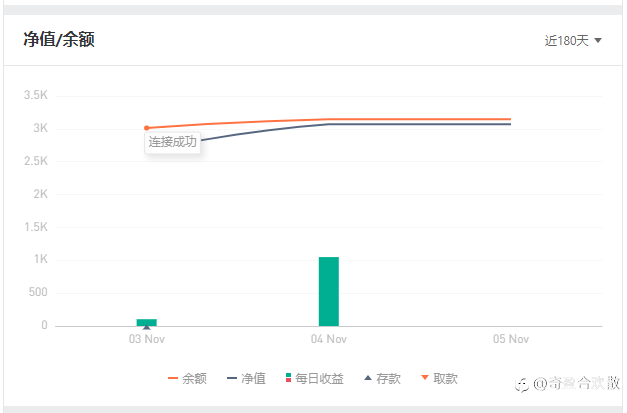This screenshot has height=413, width=627.
Task: Click the dropdown arrow beside 近180天
Action: (x=598, y=41)
